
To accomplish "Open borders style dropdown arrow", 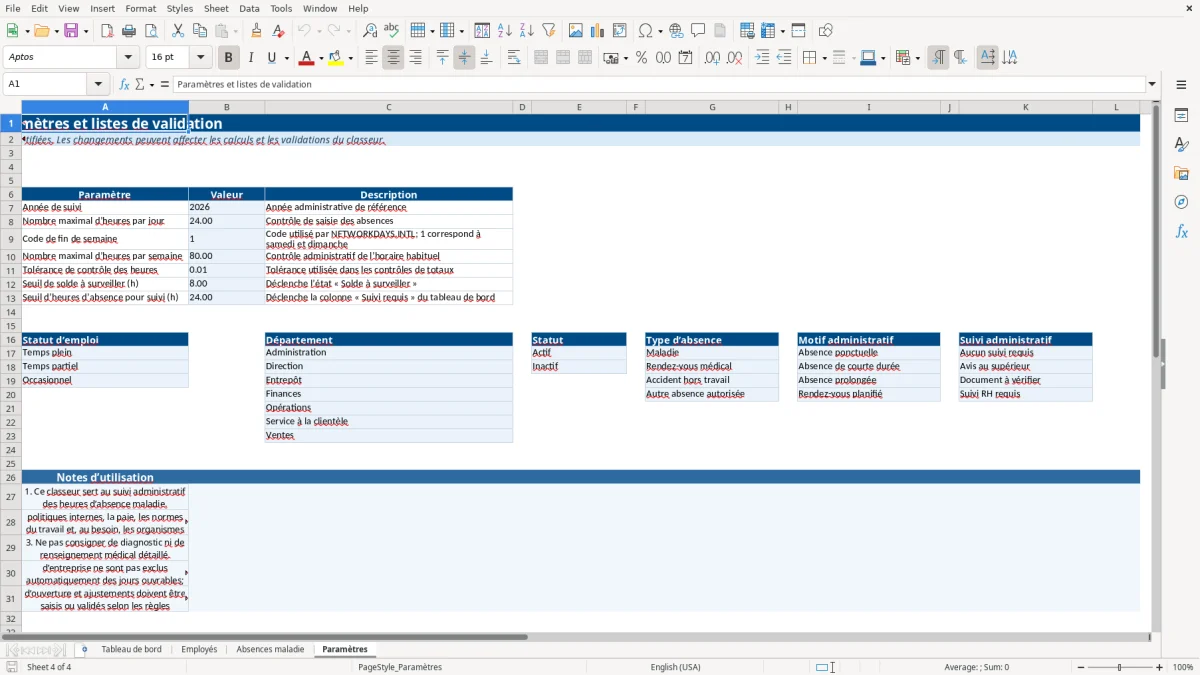I will click(824, 58).
